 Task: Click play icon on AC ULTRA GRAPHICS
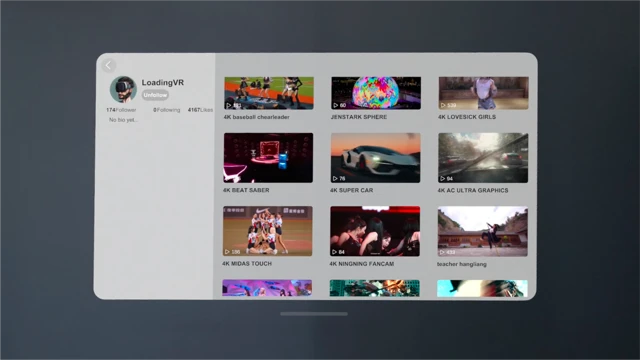point(442,178)
